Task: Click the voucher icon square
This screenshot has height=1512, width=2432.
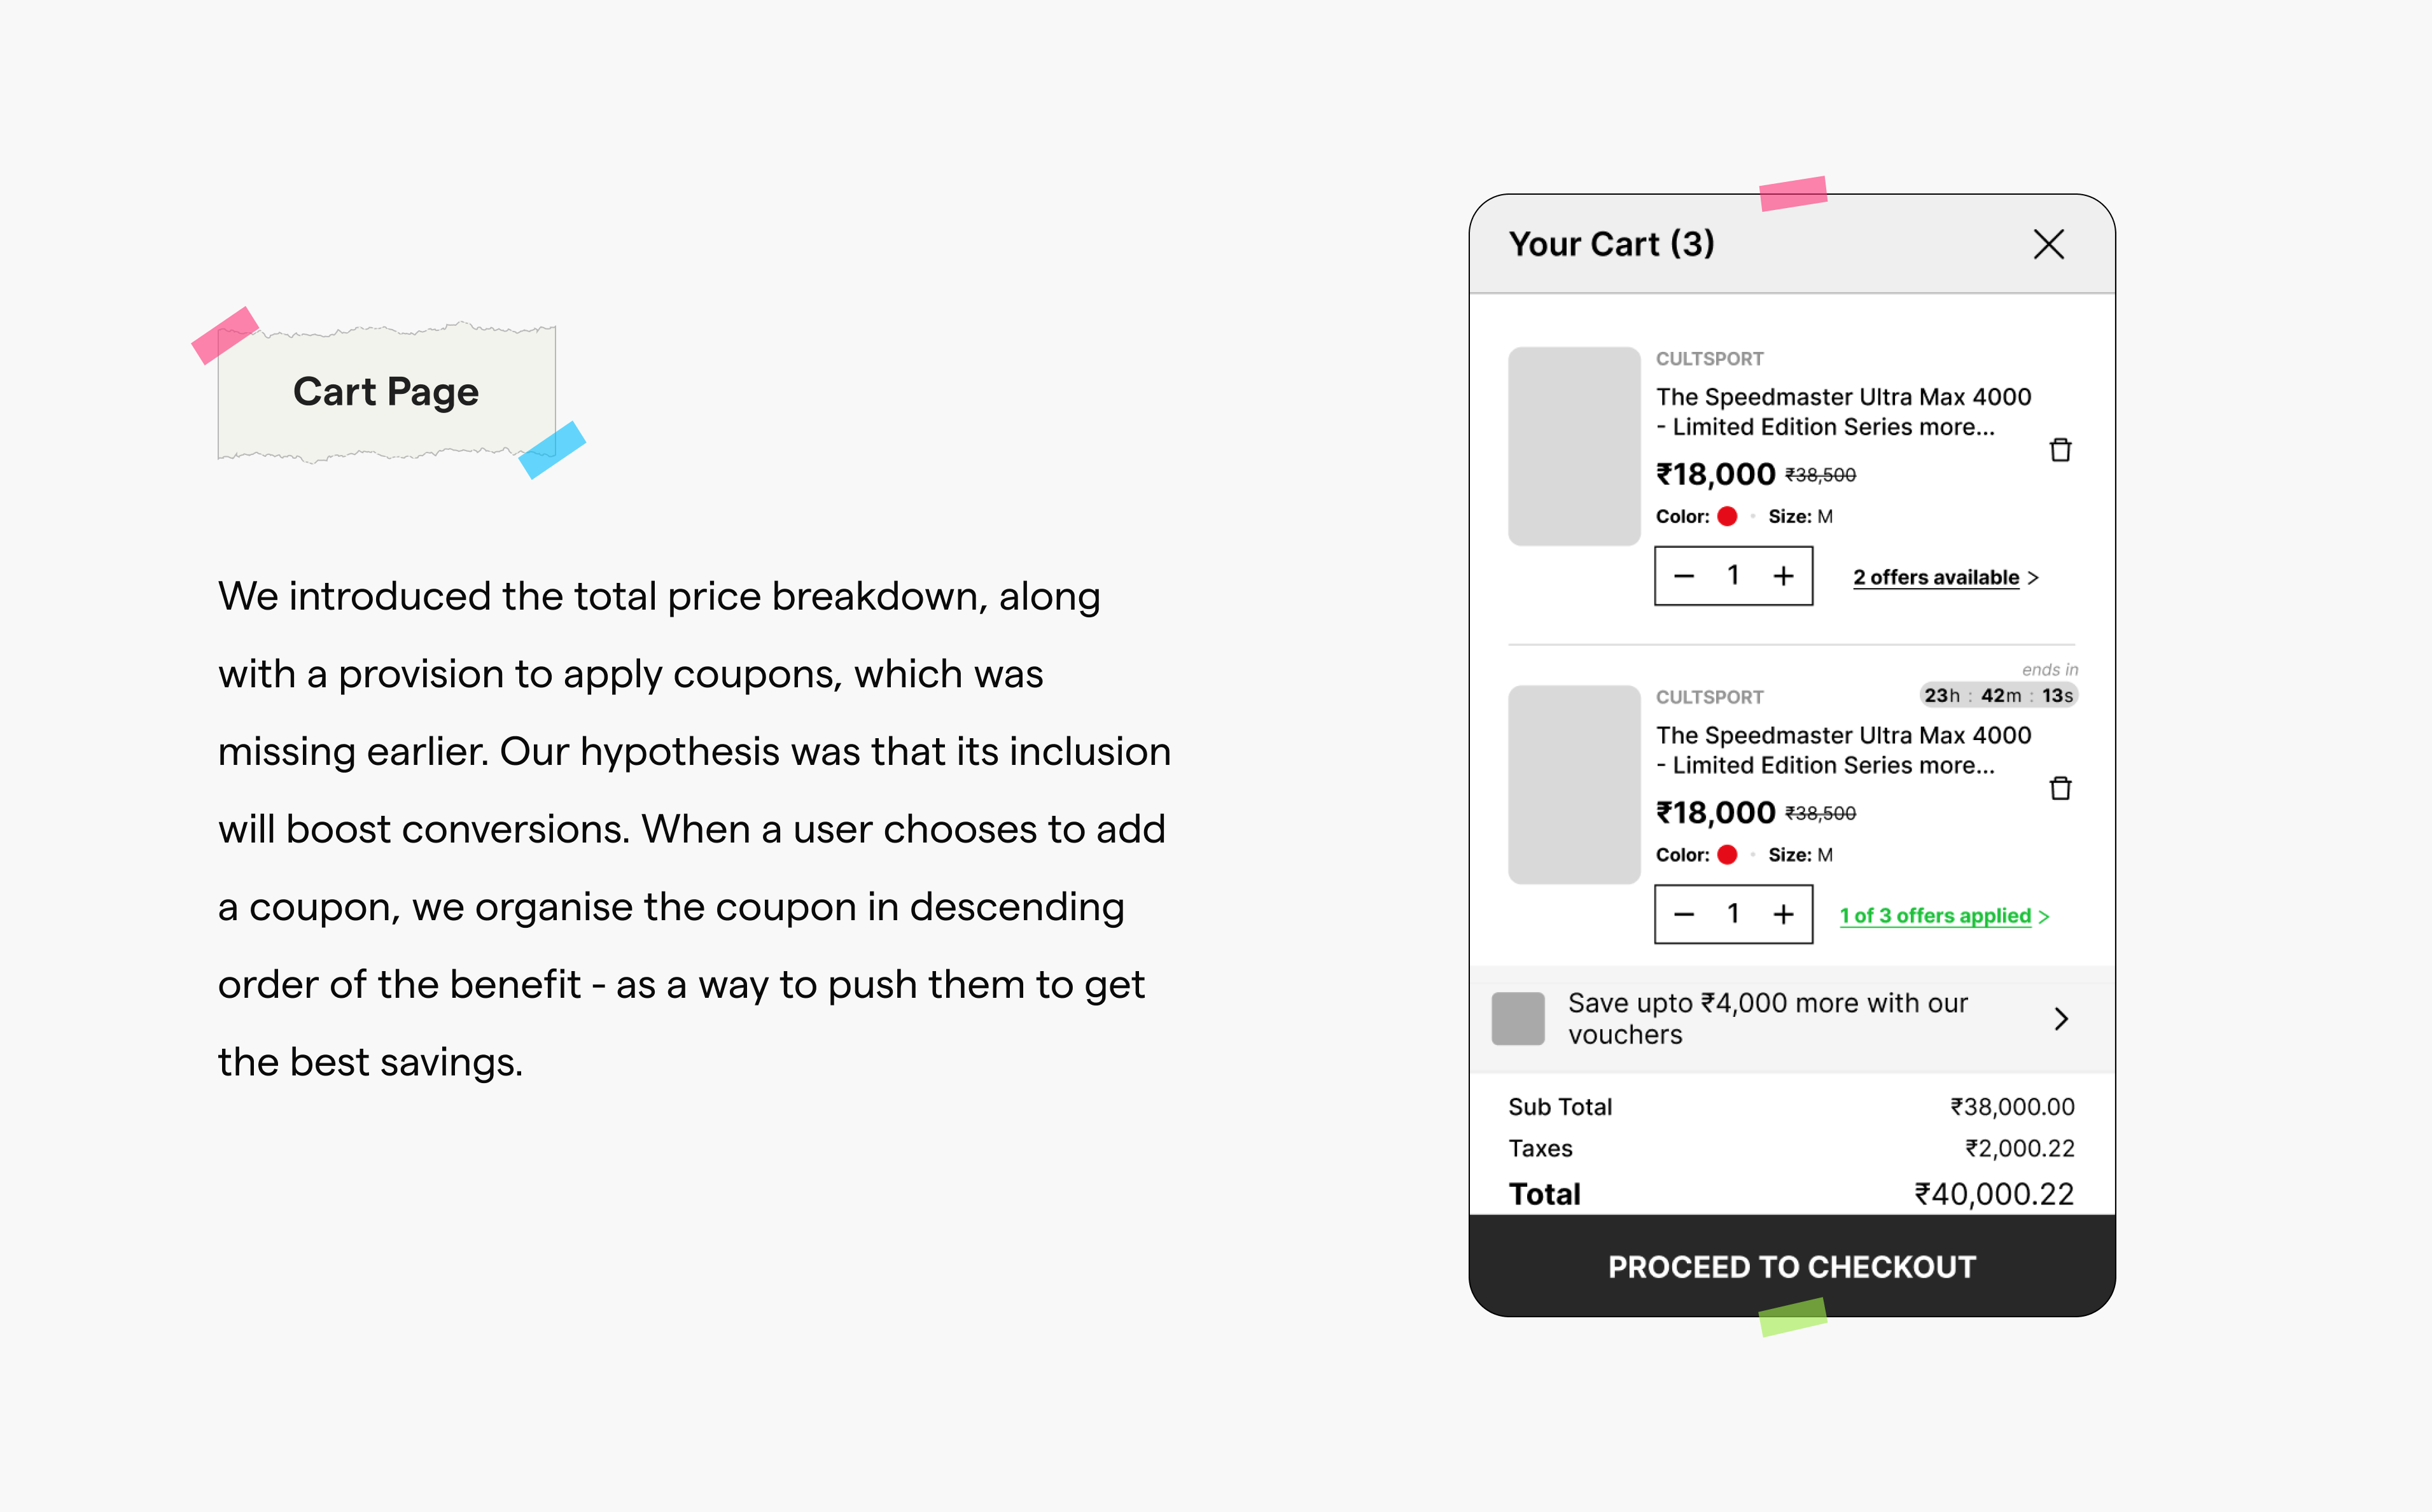Action: tap(1517, 1019)
